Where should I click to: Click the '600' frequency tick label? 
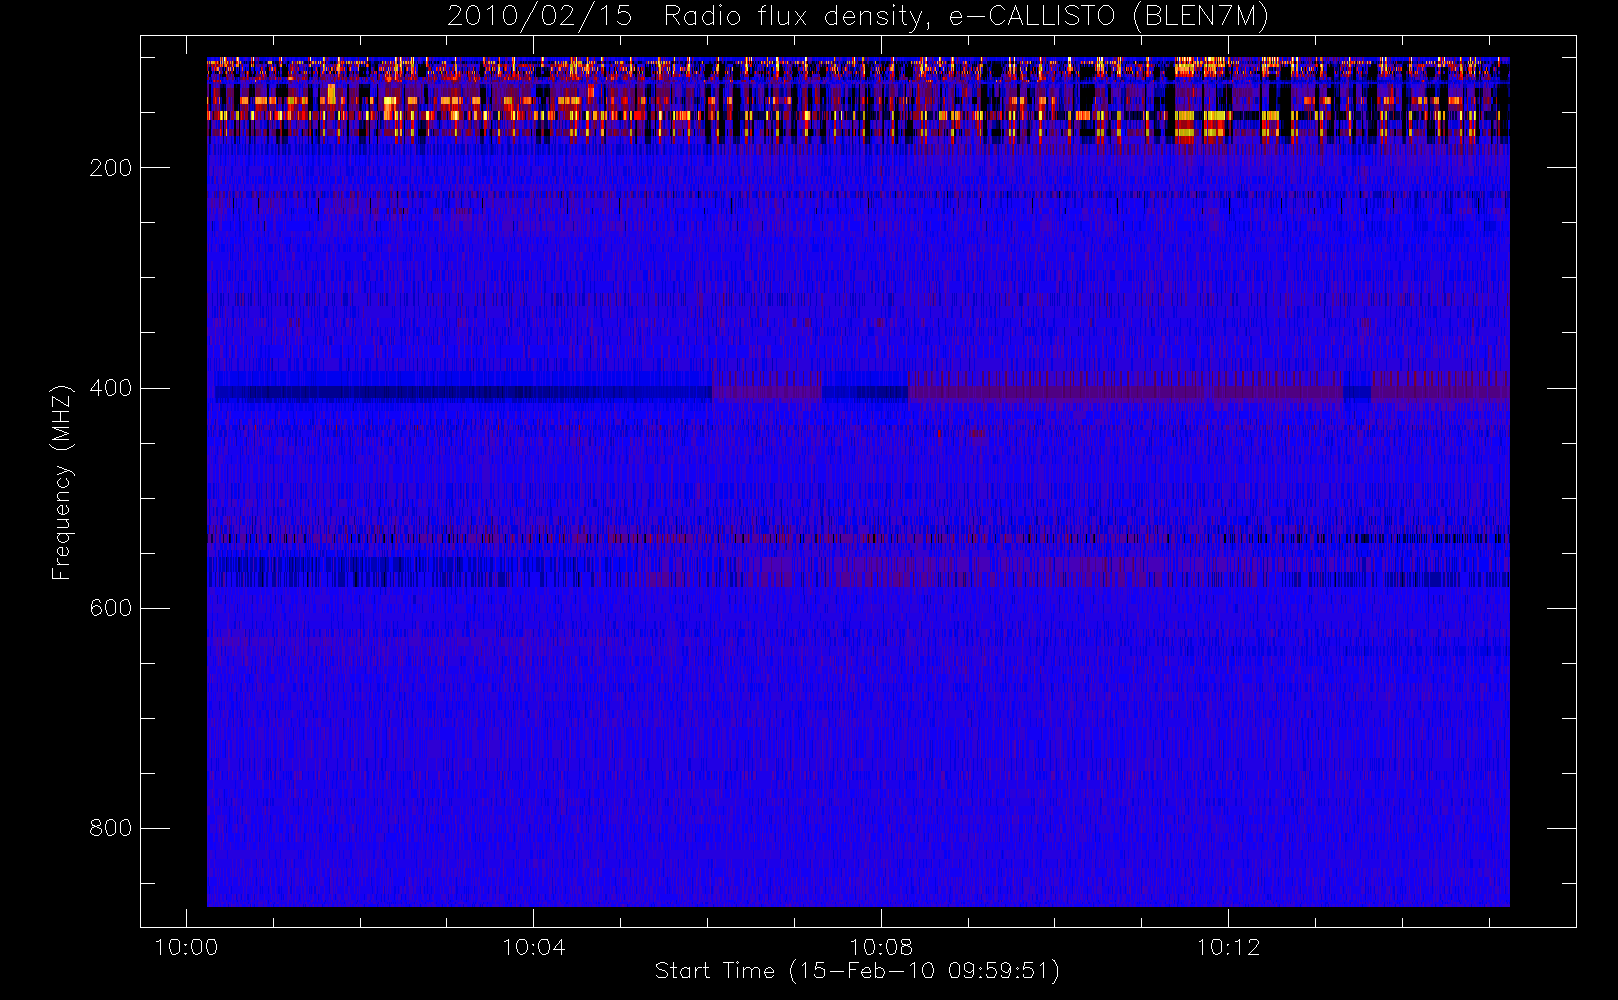tap(111, 608)
